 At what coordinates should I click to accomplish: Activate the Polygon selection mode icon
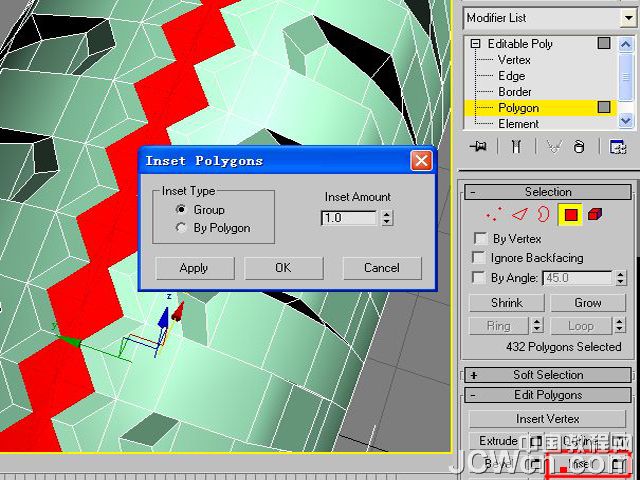point(570,214)
